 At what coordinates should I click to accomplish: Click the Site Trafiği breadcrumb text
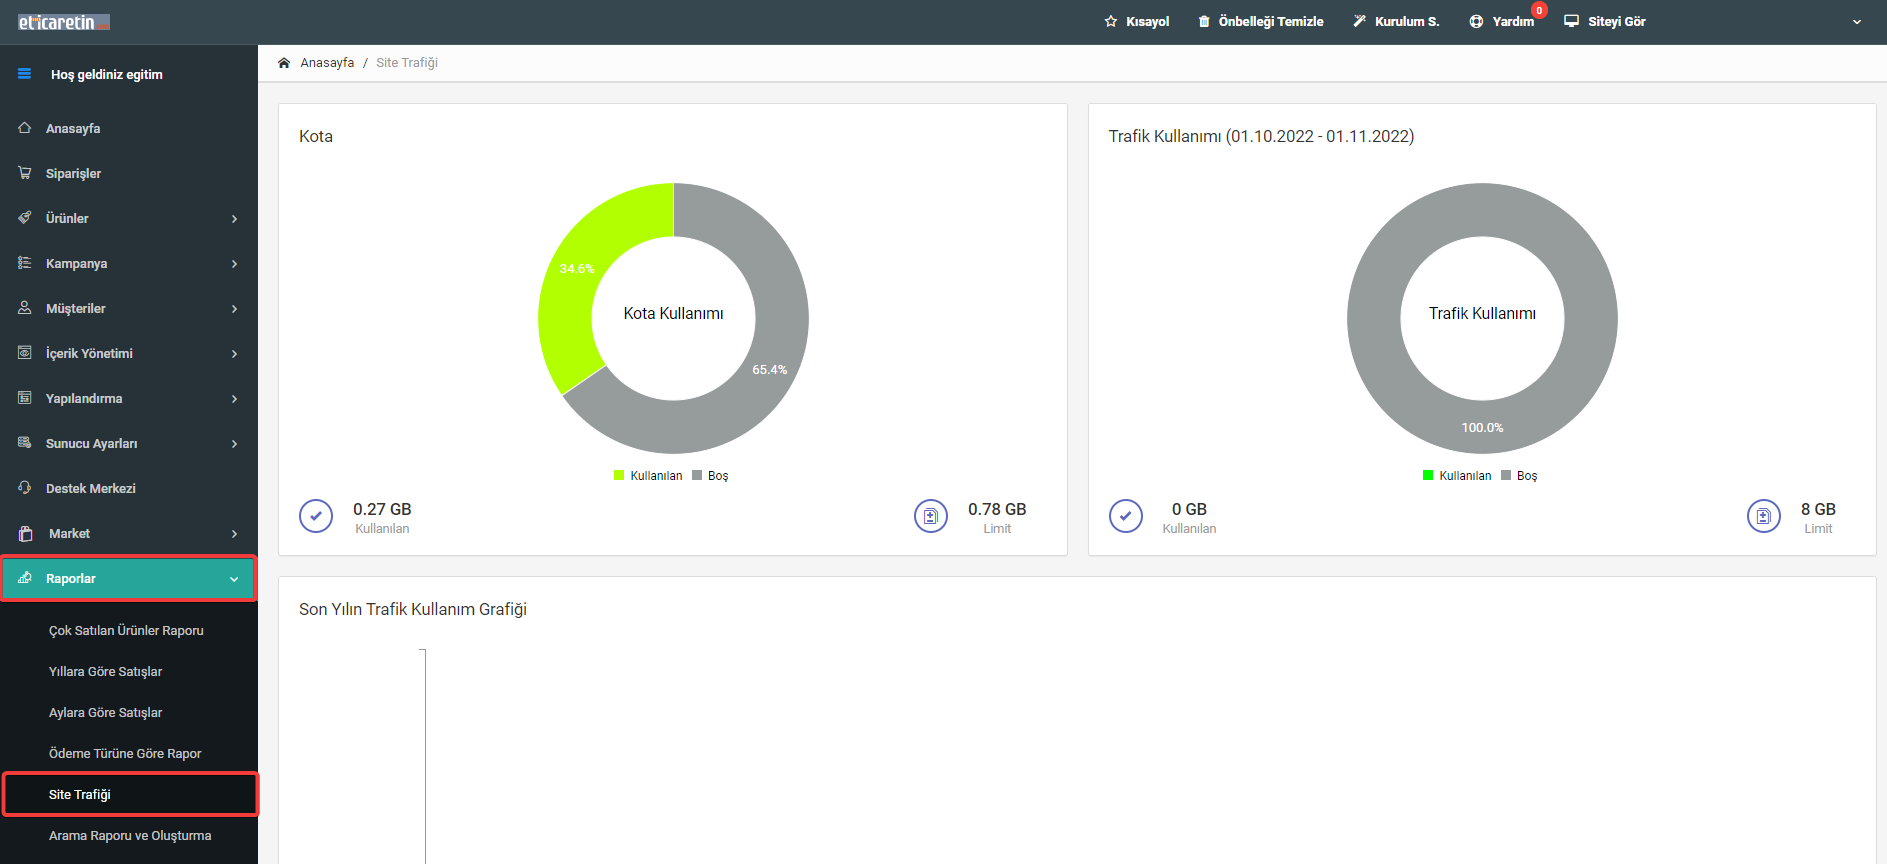click(x=407, y=62)
